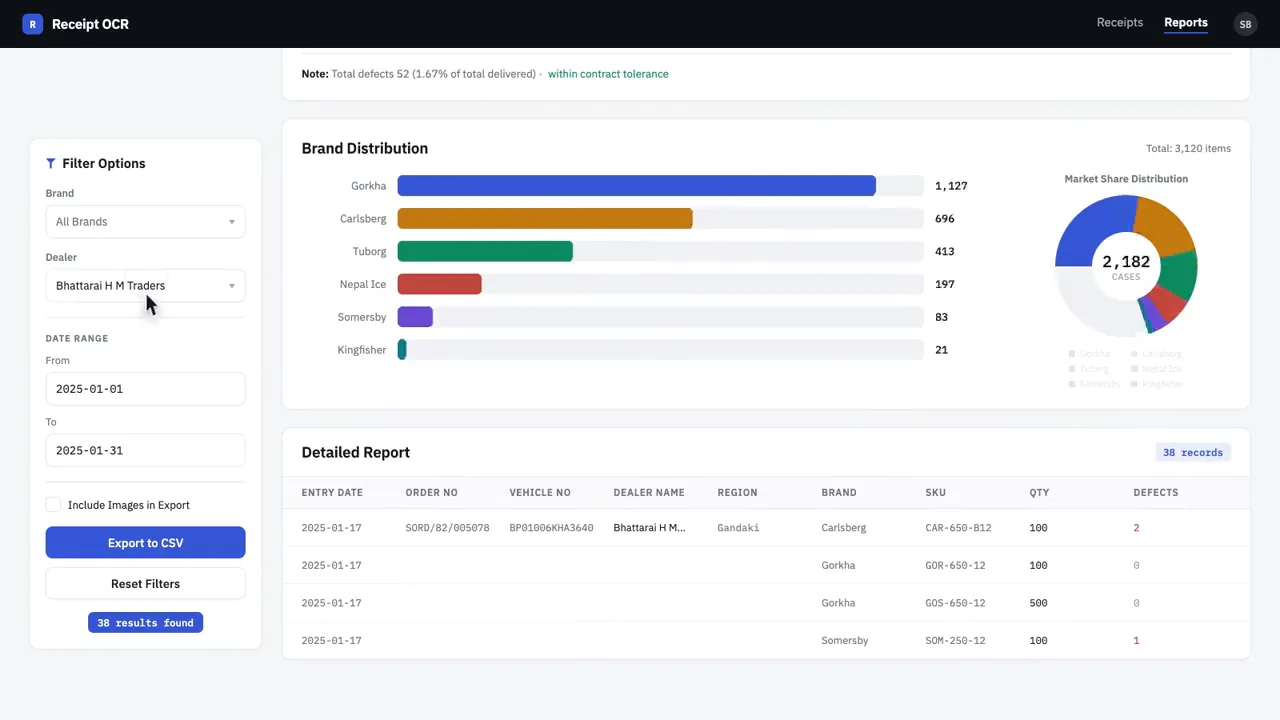Image resolution: width=1280 pixels, height=720 pixels.
Task: Click the Bhattarai H M... dealer cell
Action: pyautogui.click(x=650, y=528)
